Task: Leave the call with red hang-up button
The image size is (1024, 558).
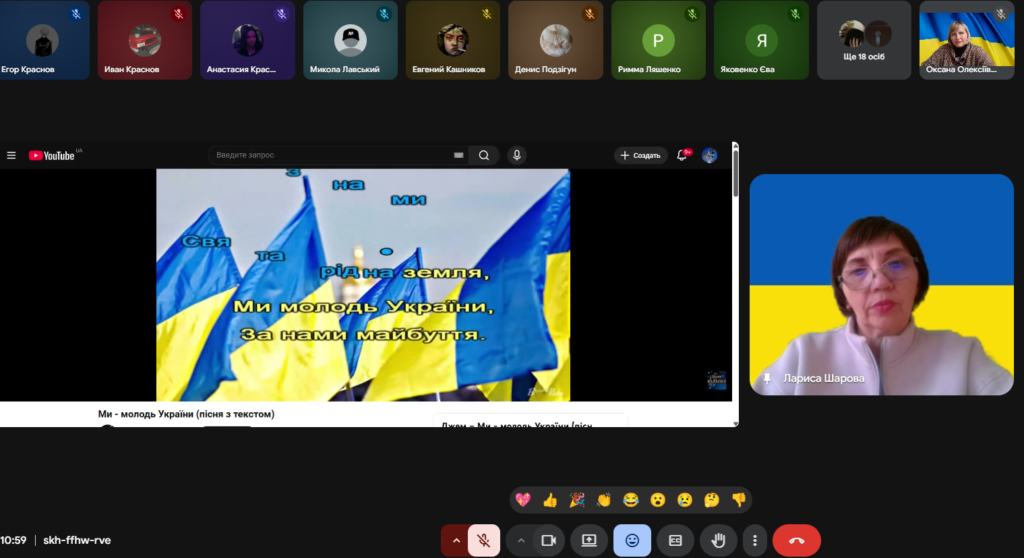Action: (x=796, y=540)
